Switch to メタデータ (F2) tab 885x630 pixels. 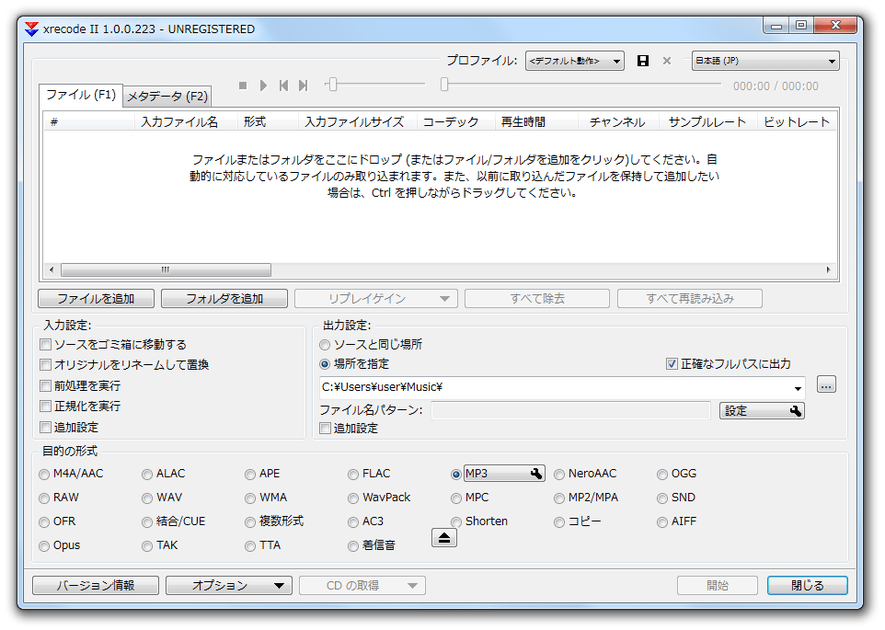[x=167, y=97]
